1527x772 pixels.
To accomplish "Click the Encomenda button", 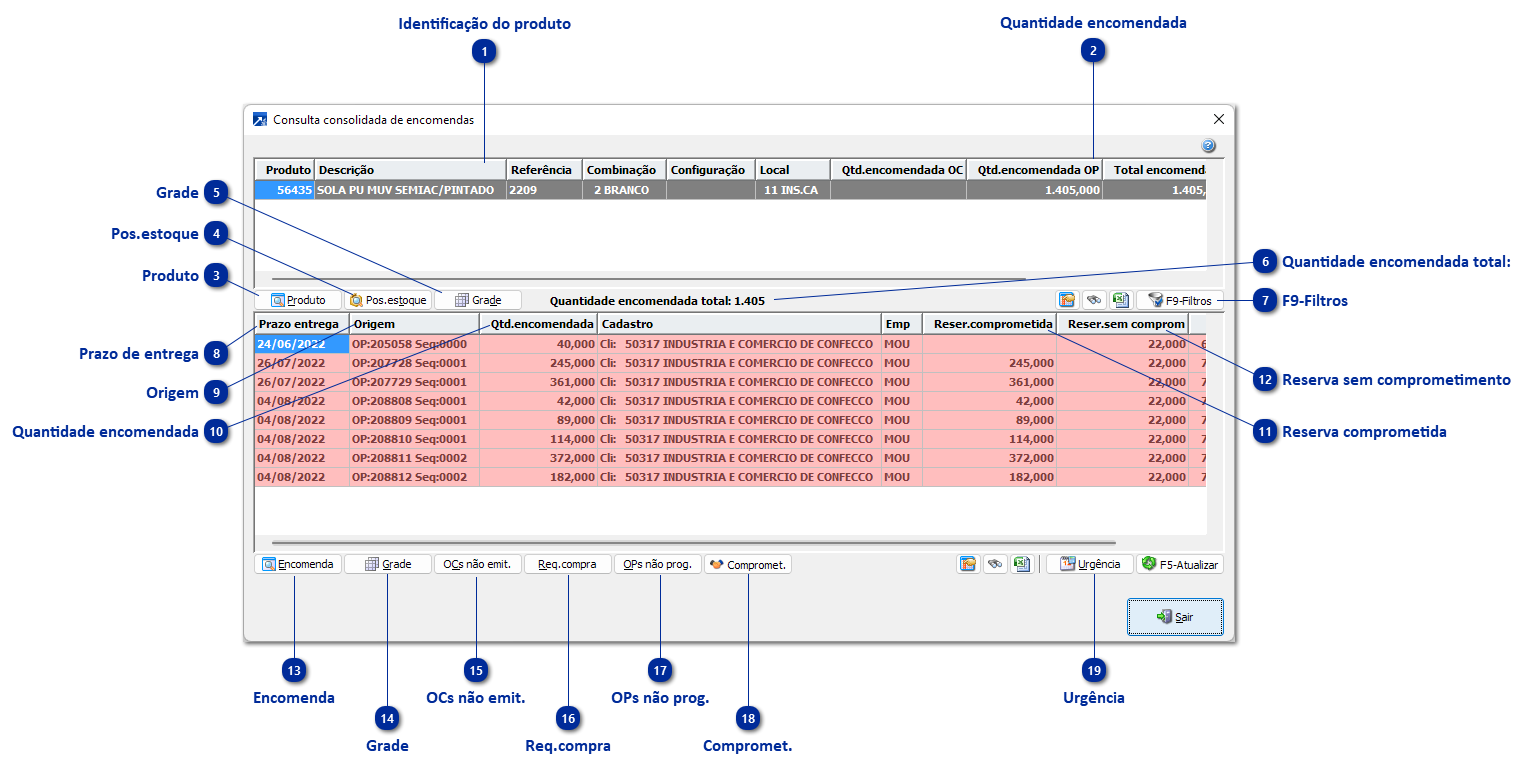I will [x=298, y=564].
